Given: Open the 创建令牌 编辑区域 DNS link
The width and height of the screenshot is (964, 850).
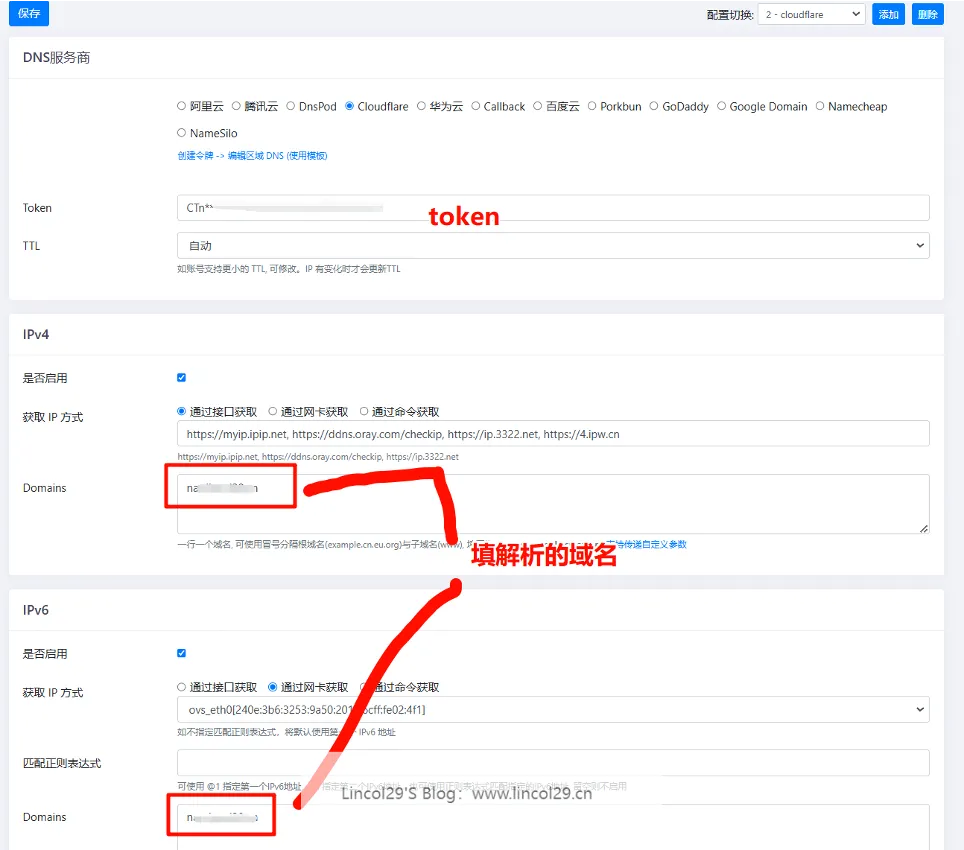Looking at the screenshot, I should pyautogui.click(x=252, y=155).
